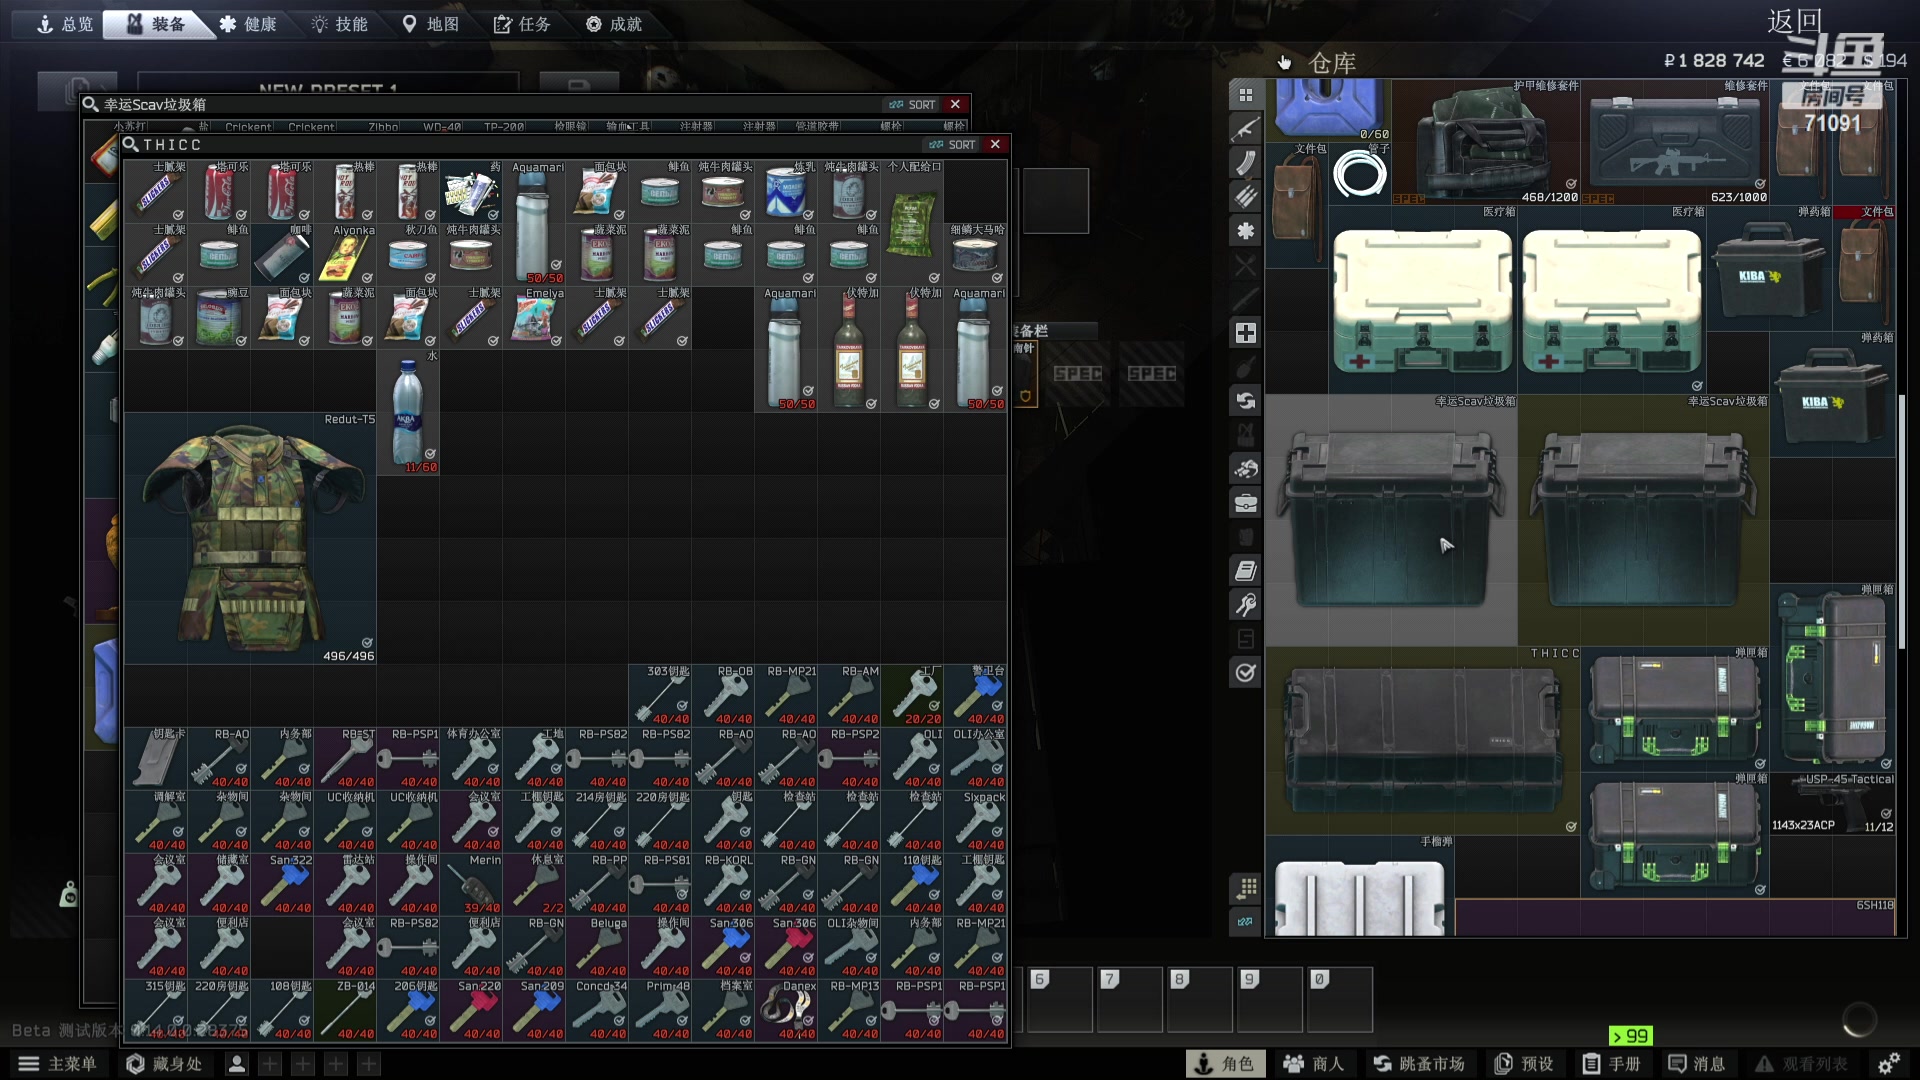
Task: Filter stash by ammo rounds icon
Action: pos(1245,197)
